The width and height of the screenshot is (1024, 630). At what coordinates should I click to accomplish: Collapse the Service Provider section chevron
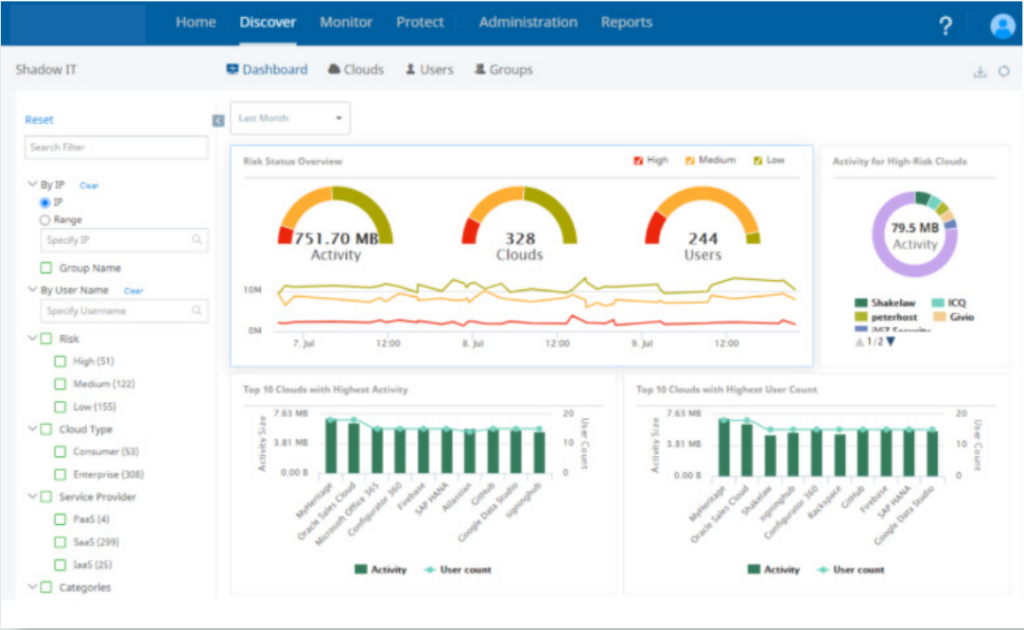pyautogui.click(x=32, y=496)
